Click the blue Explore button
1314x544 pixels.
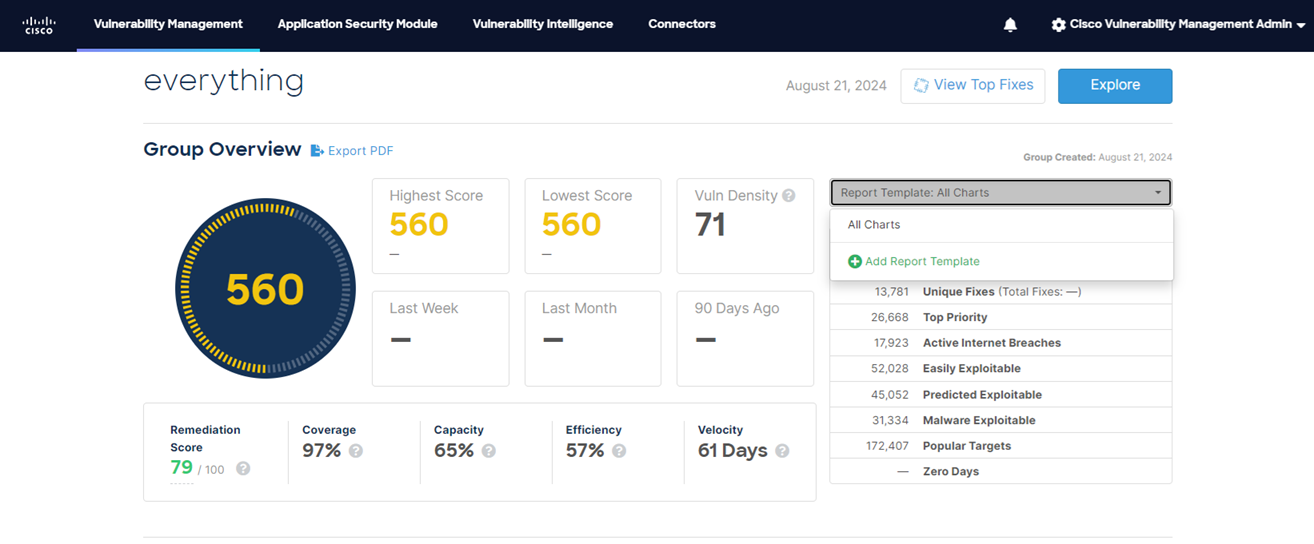[1115, 86]
